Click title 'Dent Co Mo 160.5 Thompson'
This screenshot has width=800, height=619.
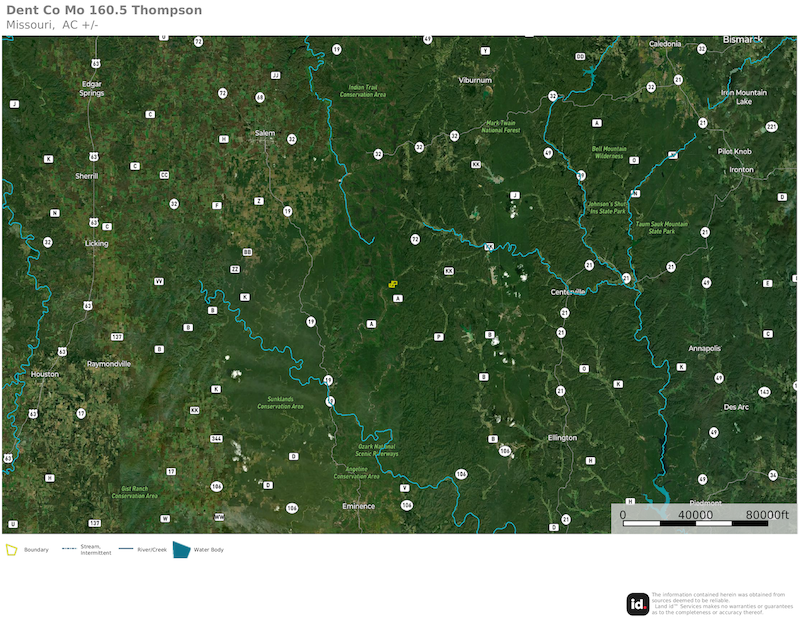pyautogui.click(x=104, y=10)
